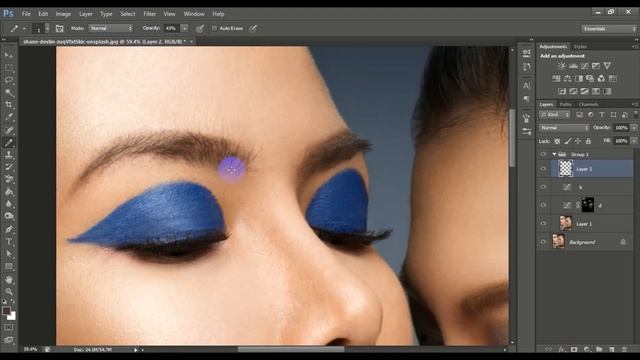Switch to the Paths tab
Image resolution: width=640 pixels, height=360 pixels.
click(x=565, y=104)
